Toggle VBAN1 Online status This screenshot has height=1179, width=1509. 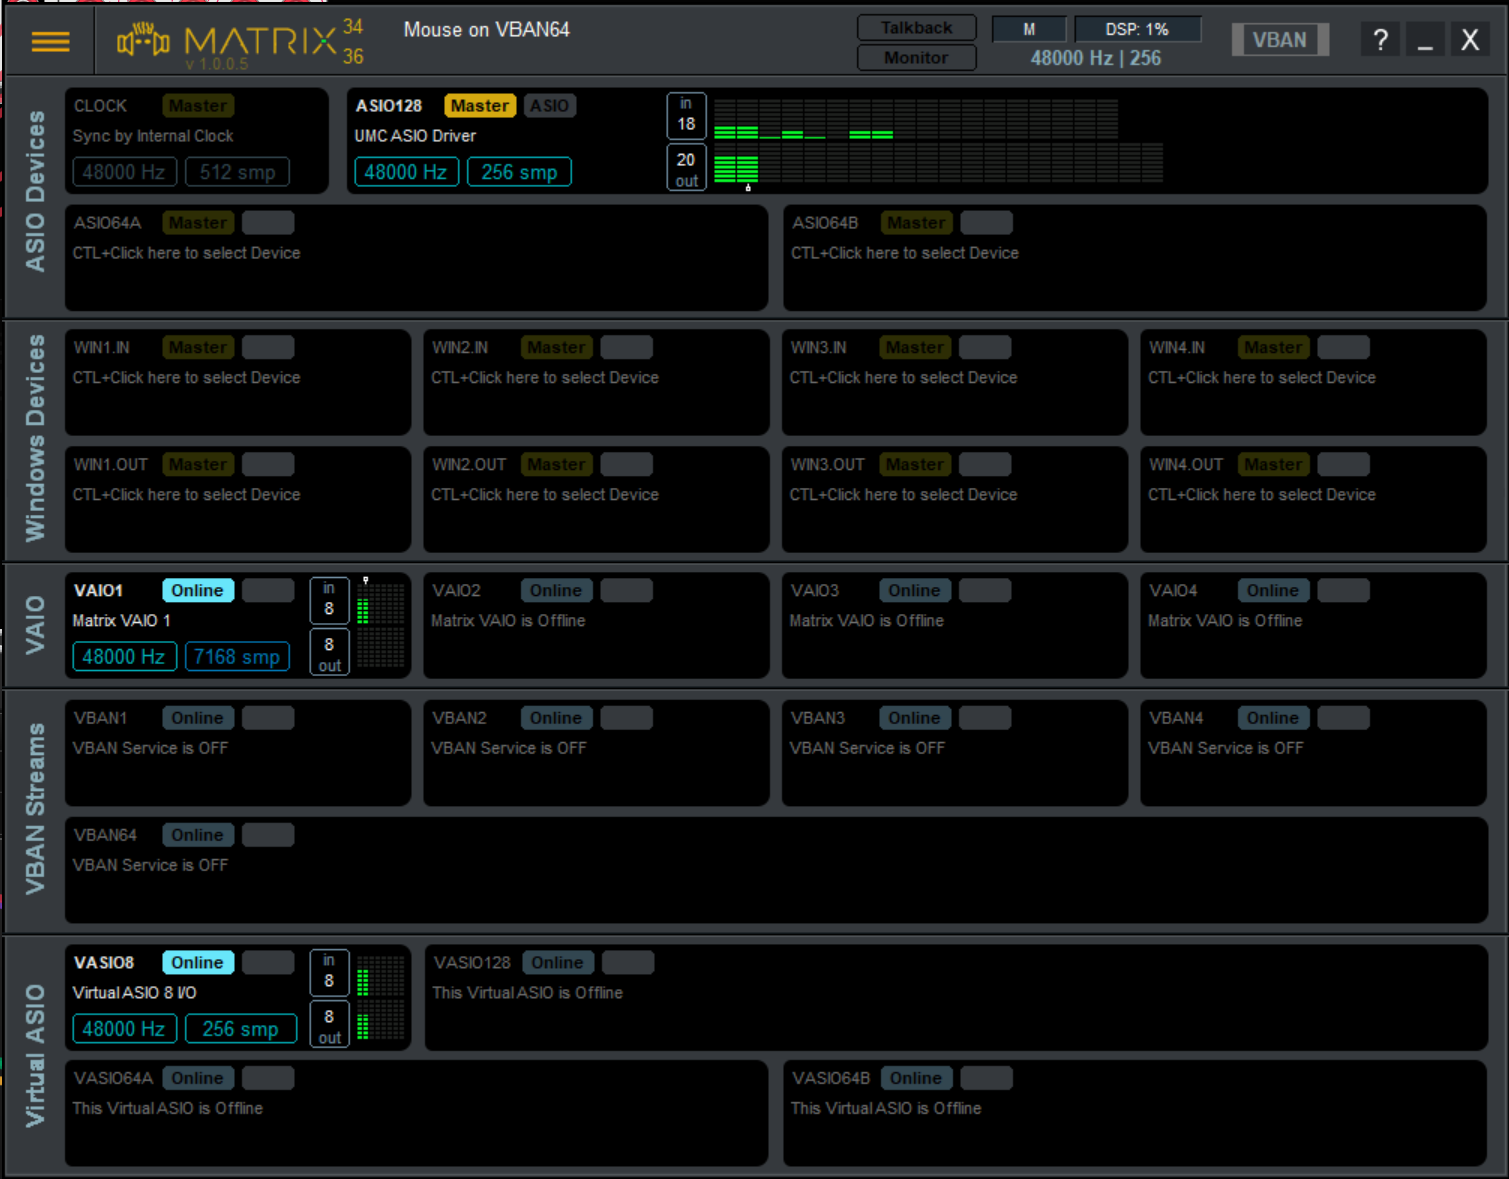[x=198, y=718]
